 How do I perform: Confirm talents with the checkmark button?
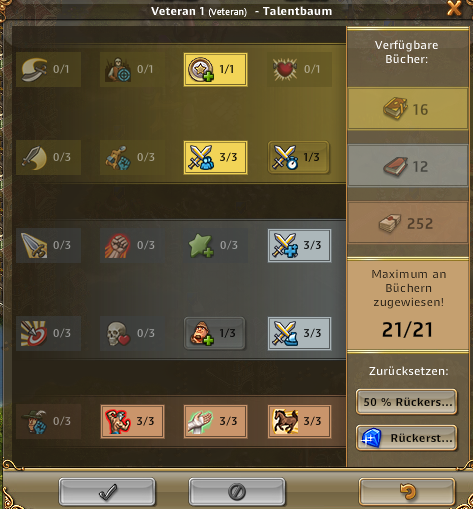pos(107,492)
